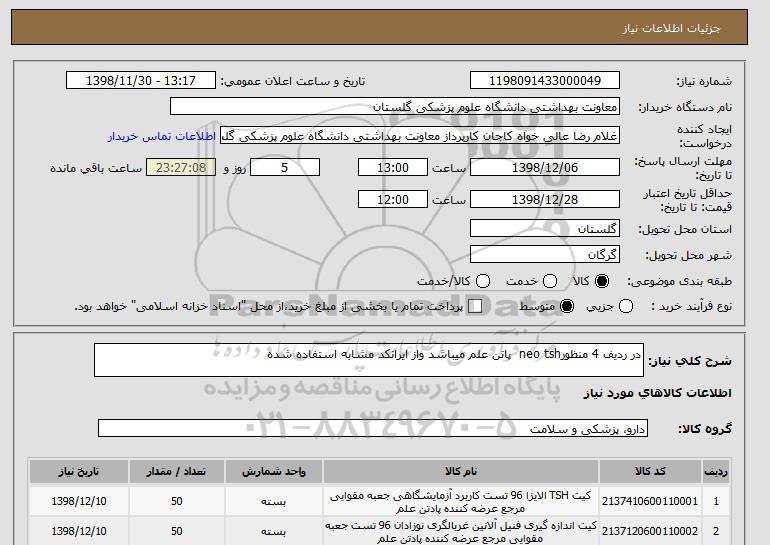Image resolution: width=770 pixels, height=545 pixels.
Task: Click the quantity 50 in row 2
Action: point(176,531)
